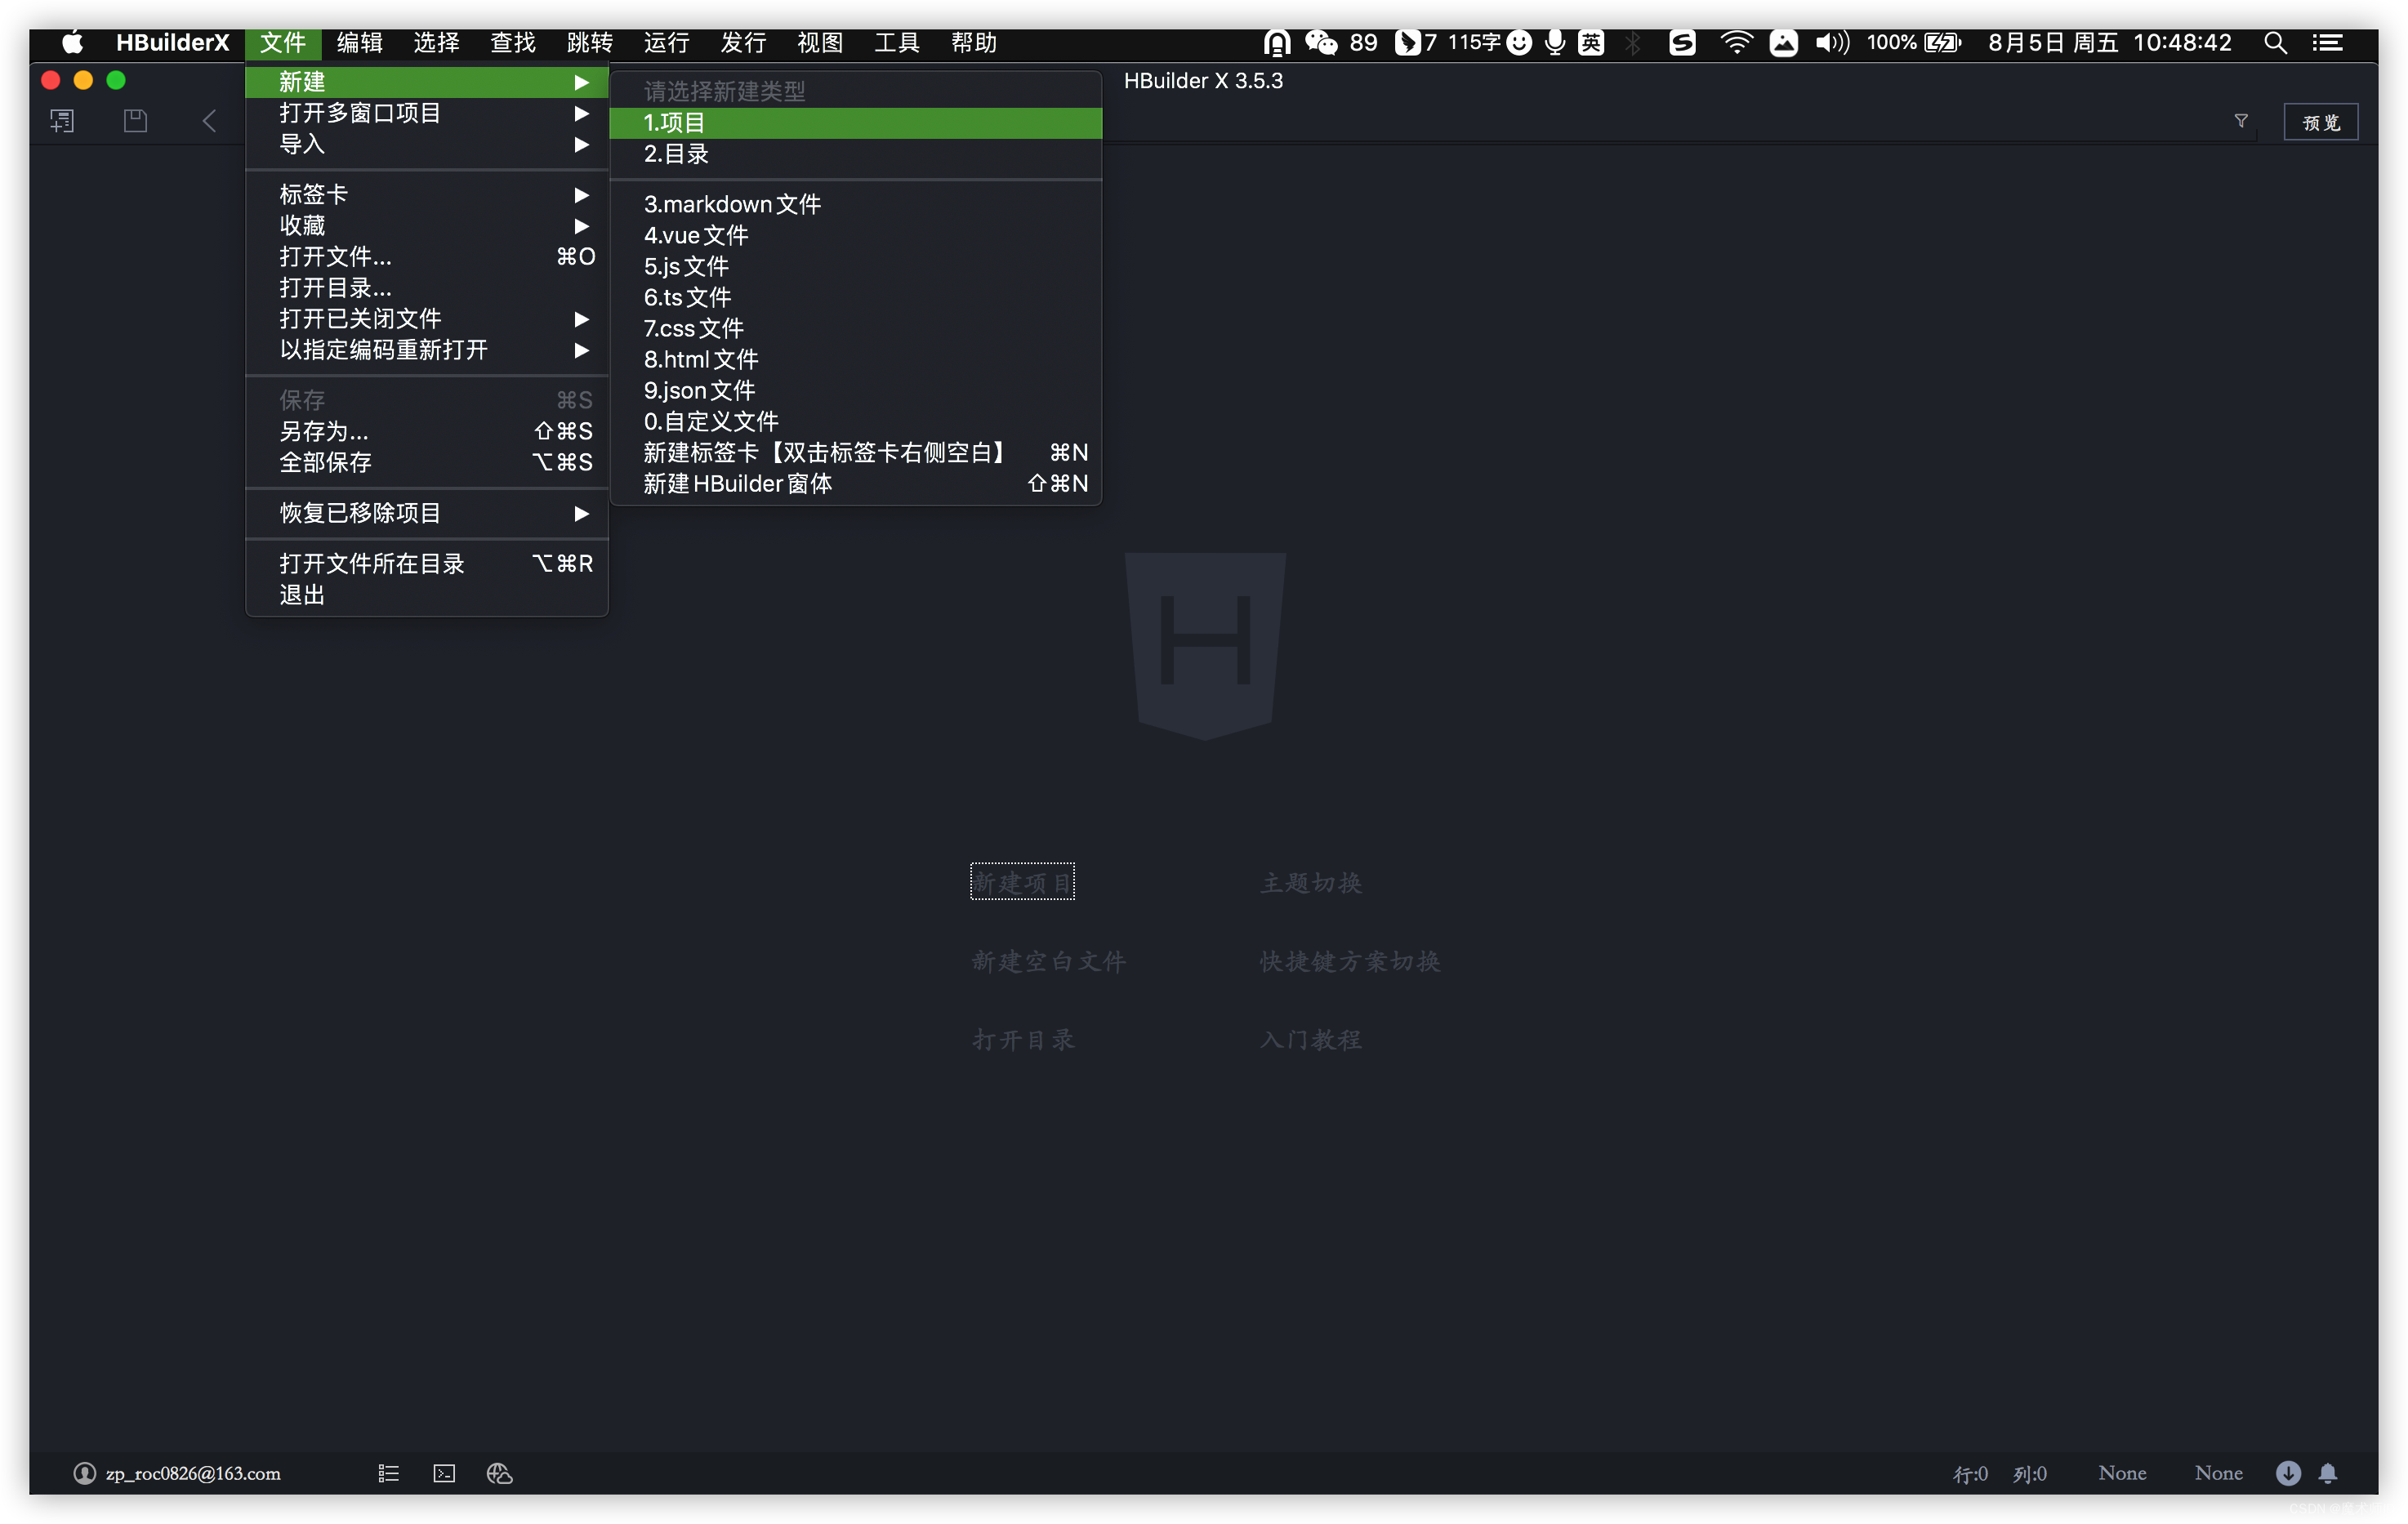Open the 发行 menu in menu bar
This screenshot has height=1524, width=2408.
point(743,42)
